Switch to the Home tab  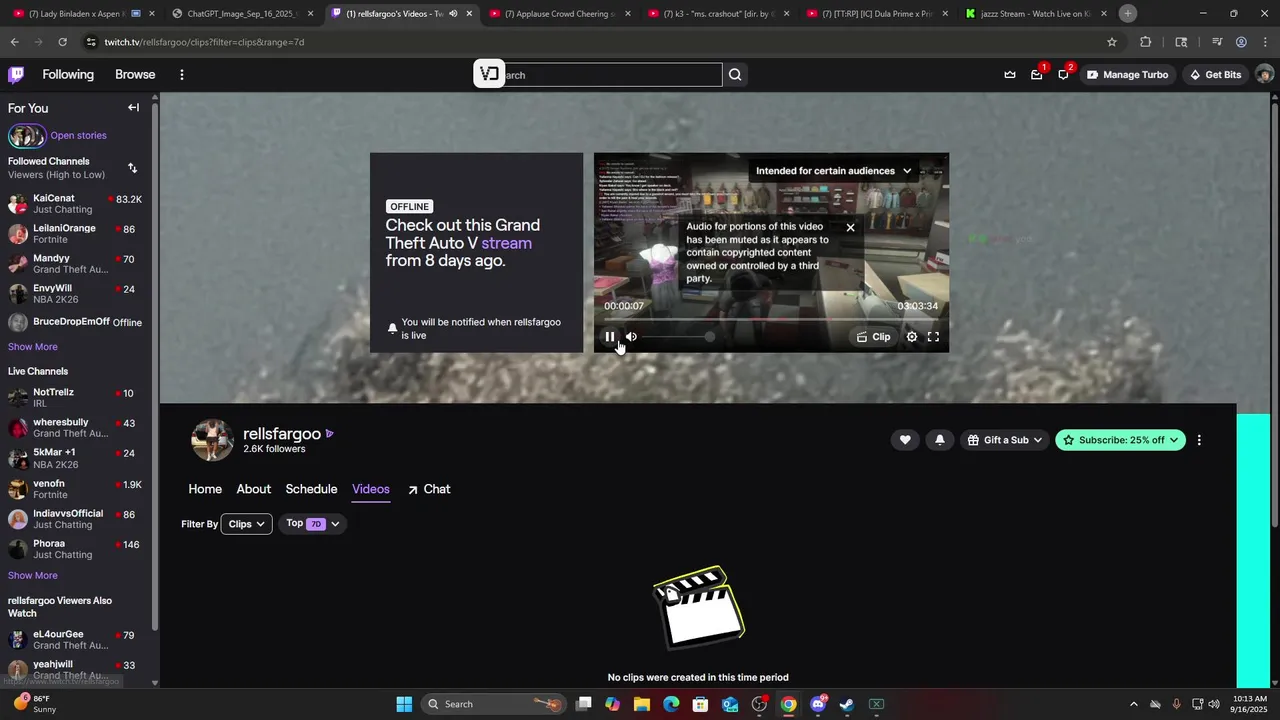(205, 489)
